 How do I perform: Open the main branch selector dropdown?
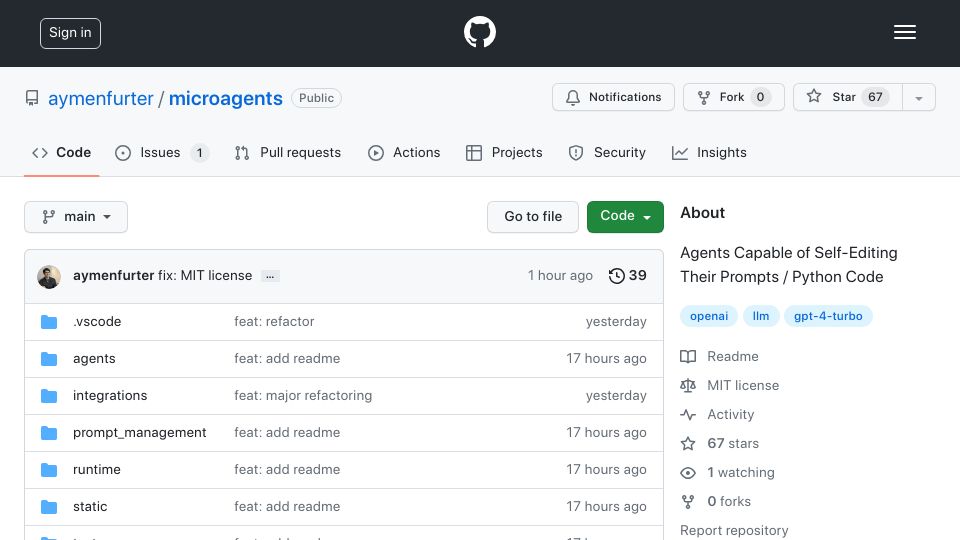(76, 217)
